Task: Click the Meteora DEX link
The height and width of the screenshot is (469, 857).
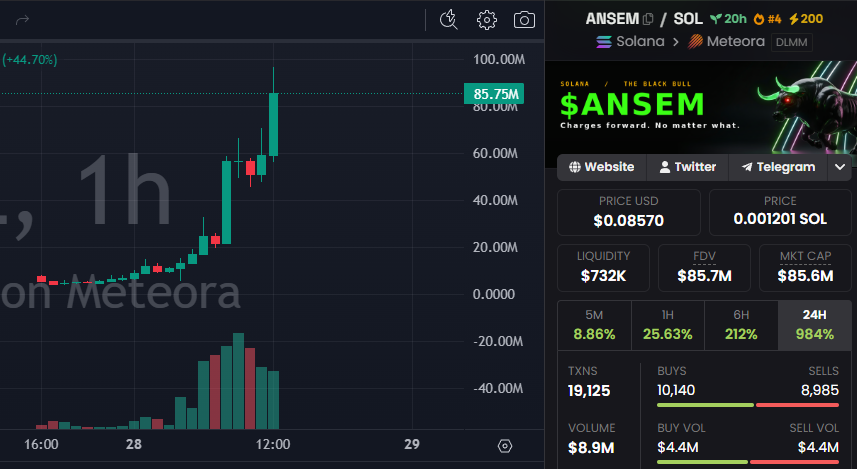Action: click(x=726, y=42)
